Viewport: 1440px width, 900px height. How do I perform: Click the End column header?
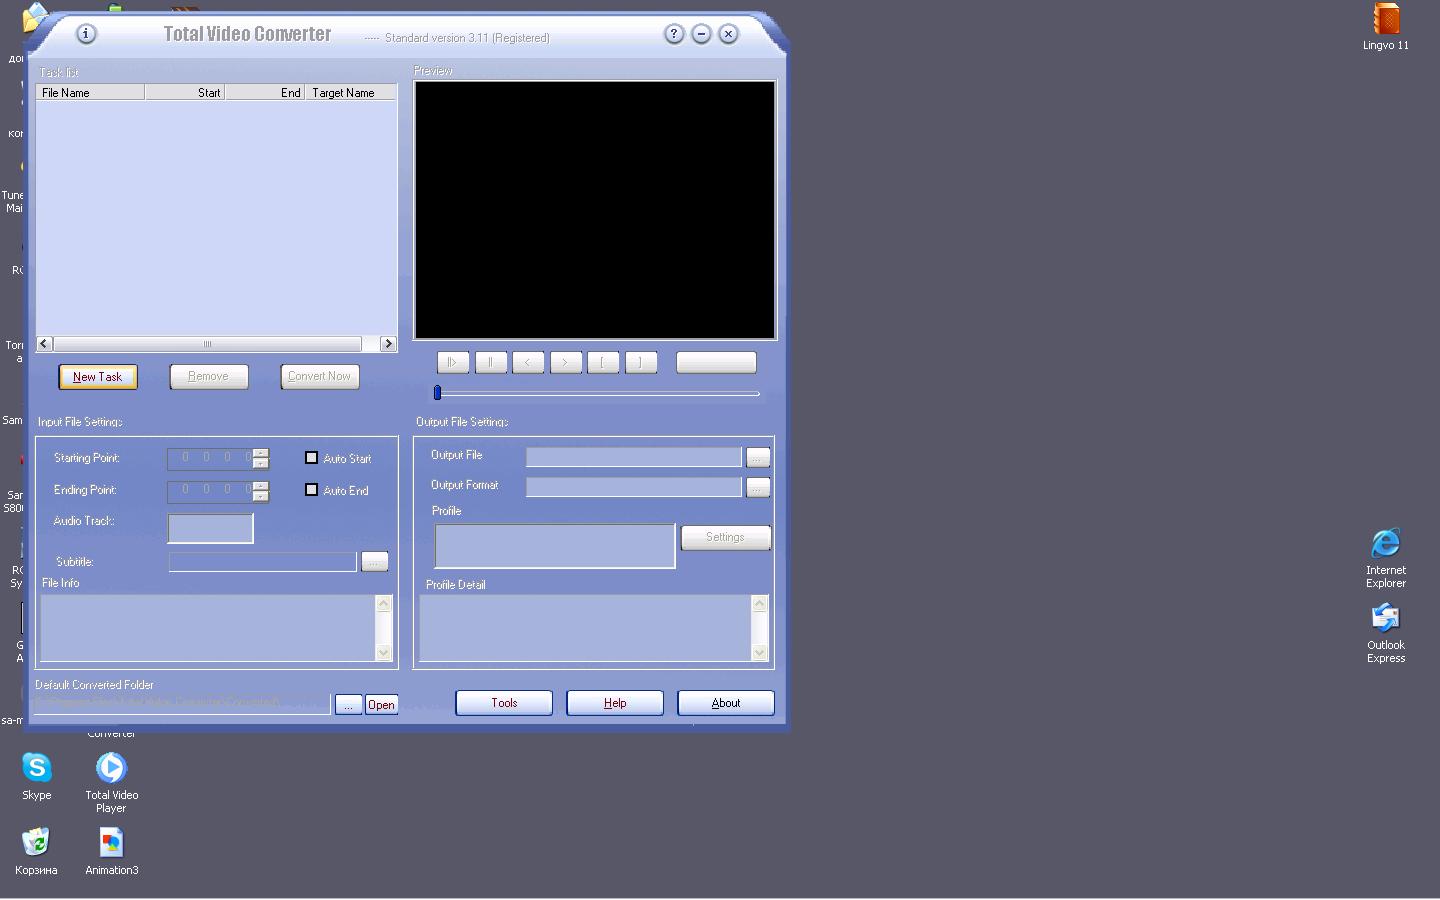[x=265, y=93]
